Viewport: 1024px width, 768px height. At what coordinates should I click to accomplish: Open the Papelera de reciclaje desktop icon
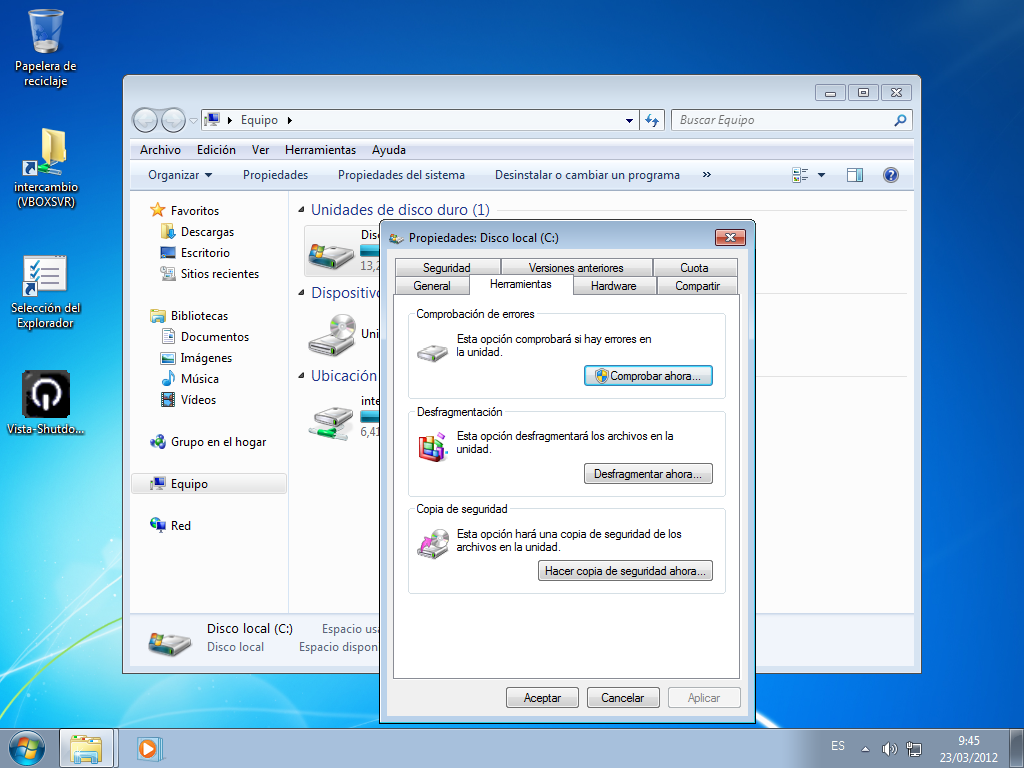46,33
